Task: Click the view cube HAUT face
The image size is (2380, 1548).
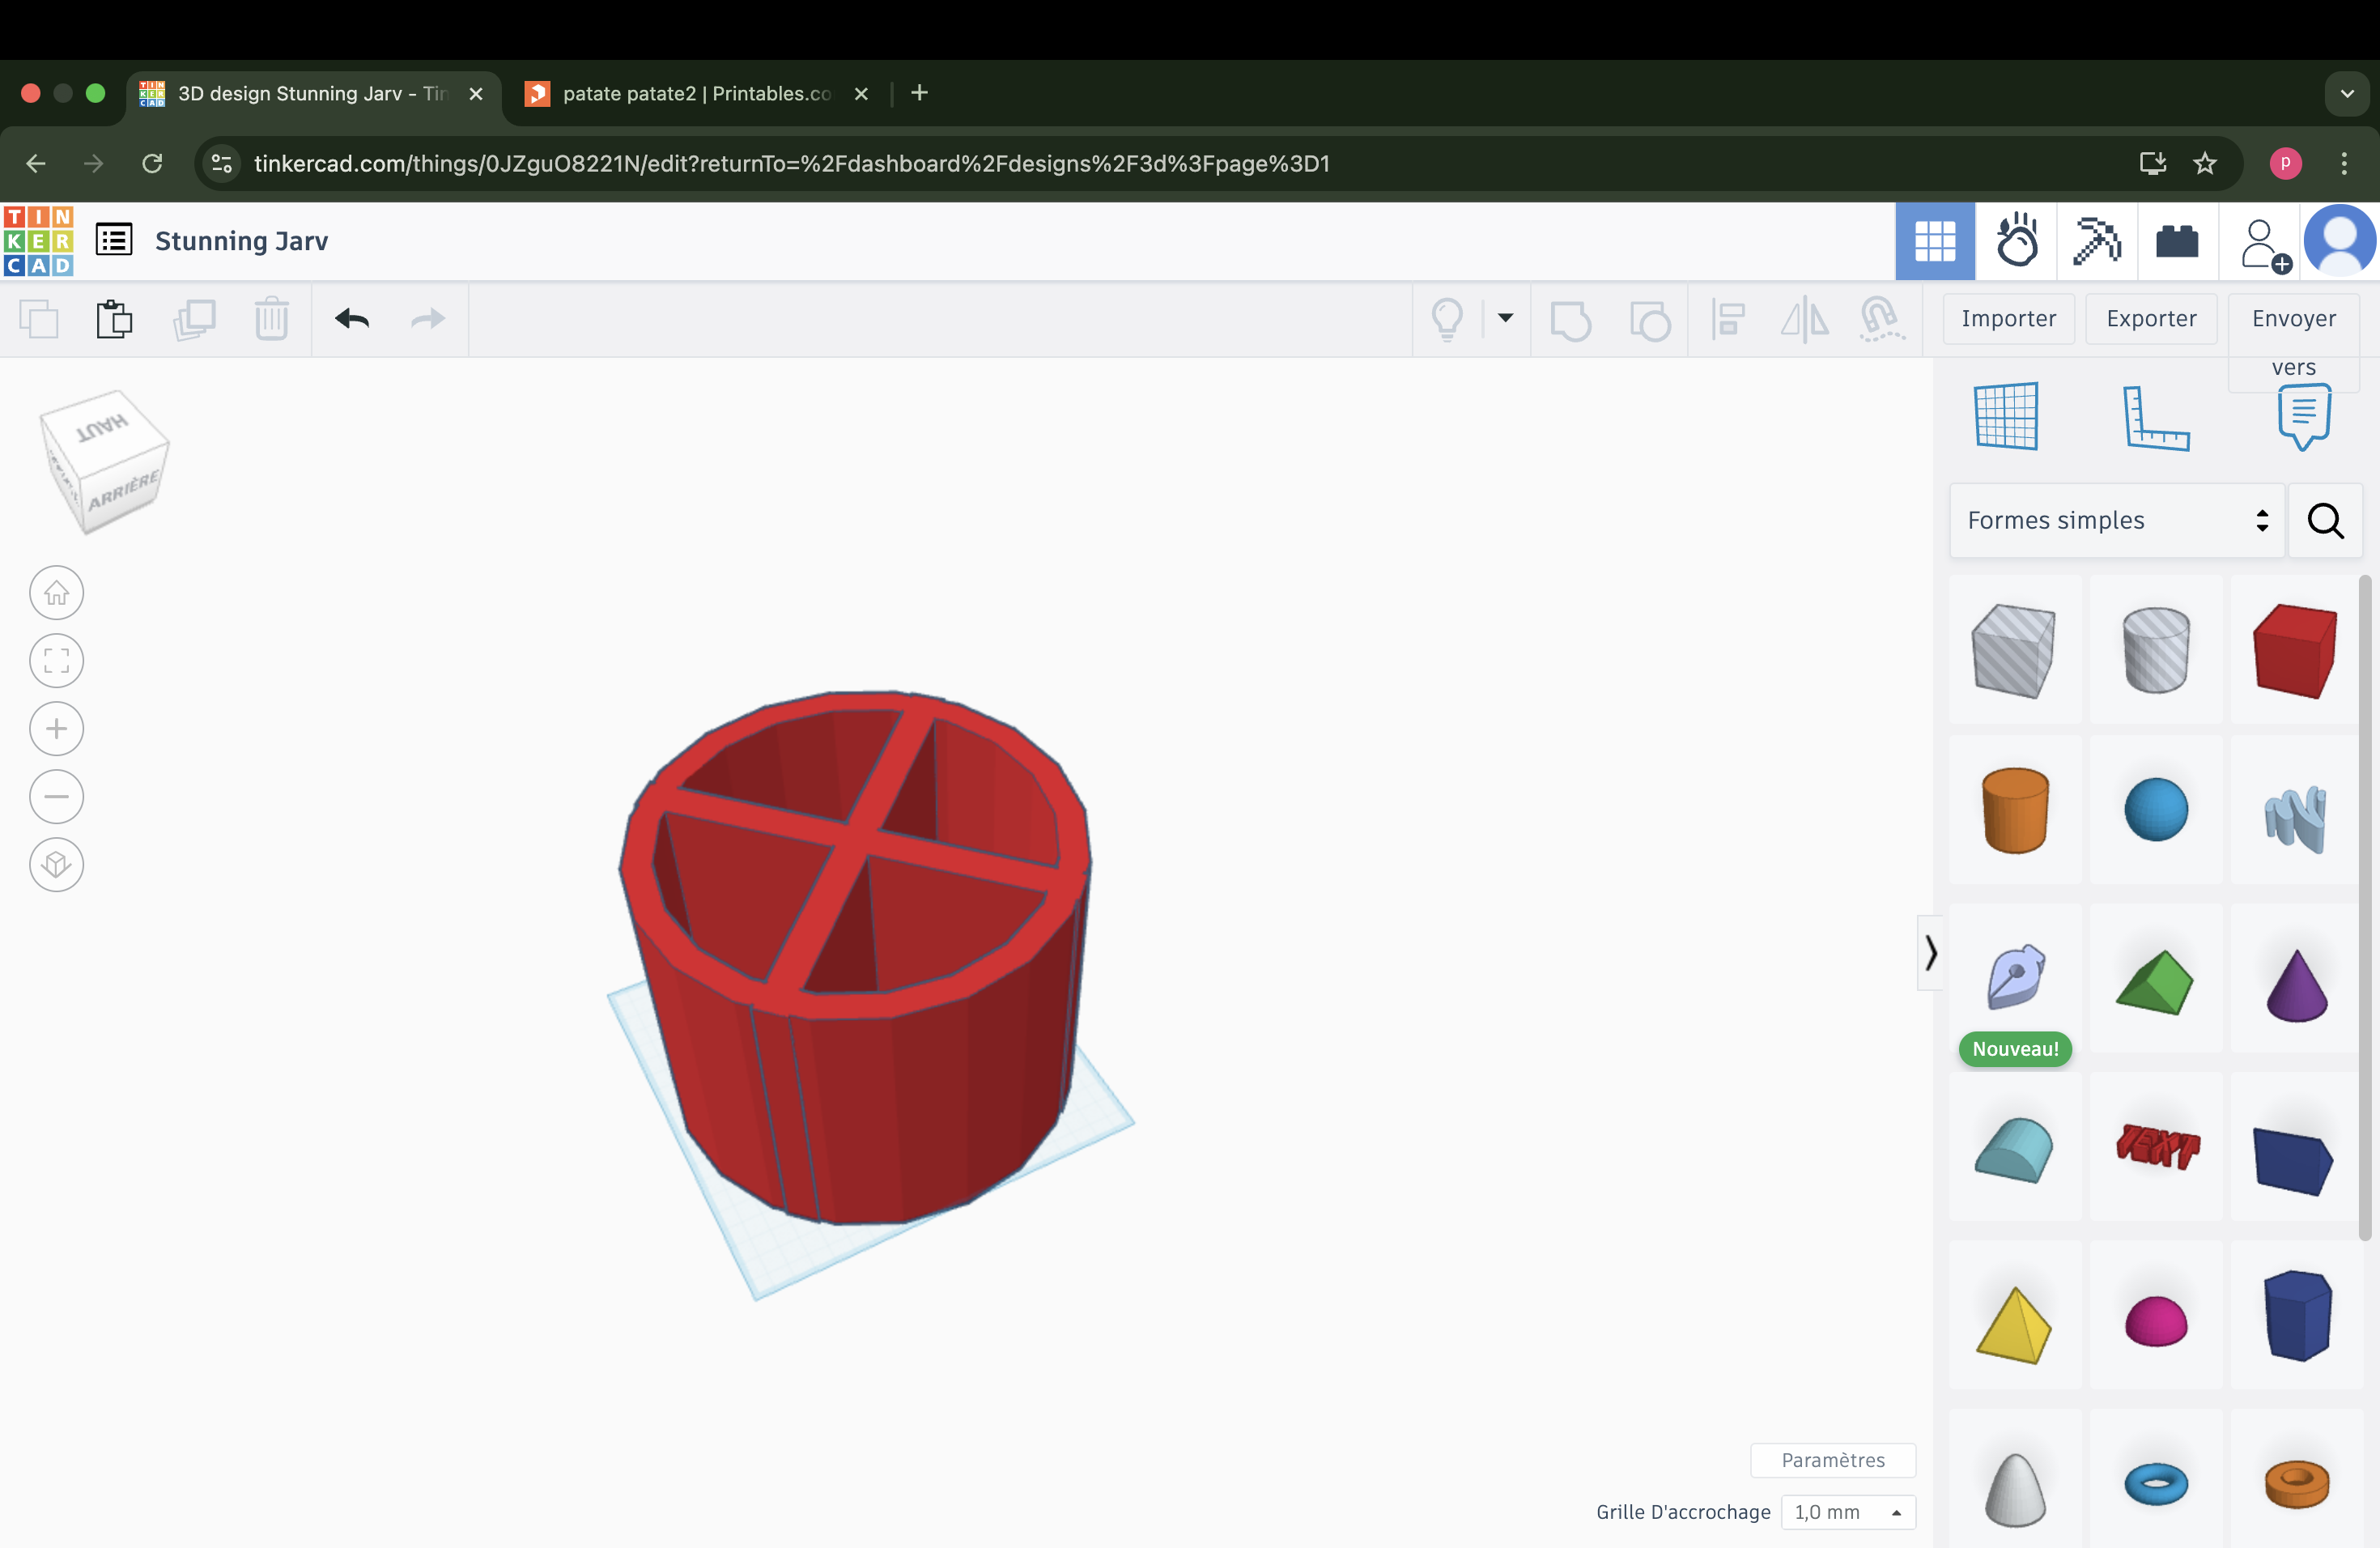Action: [x=104, y=430]
